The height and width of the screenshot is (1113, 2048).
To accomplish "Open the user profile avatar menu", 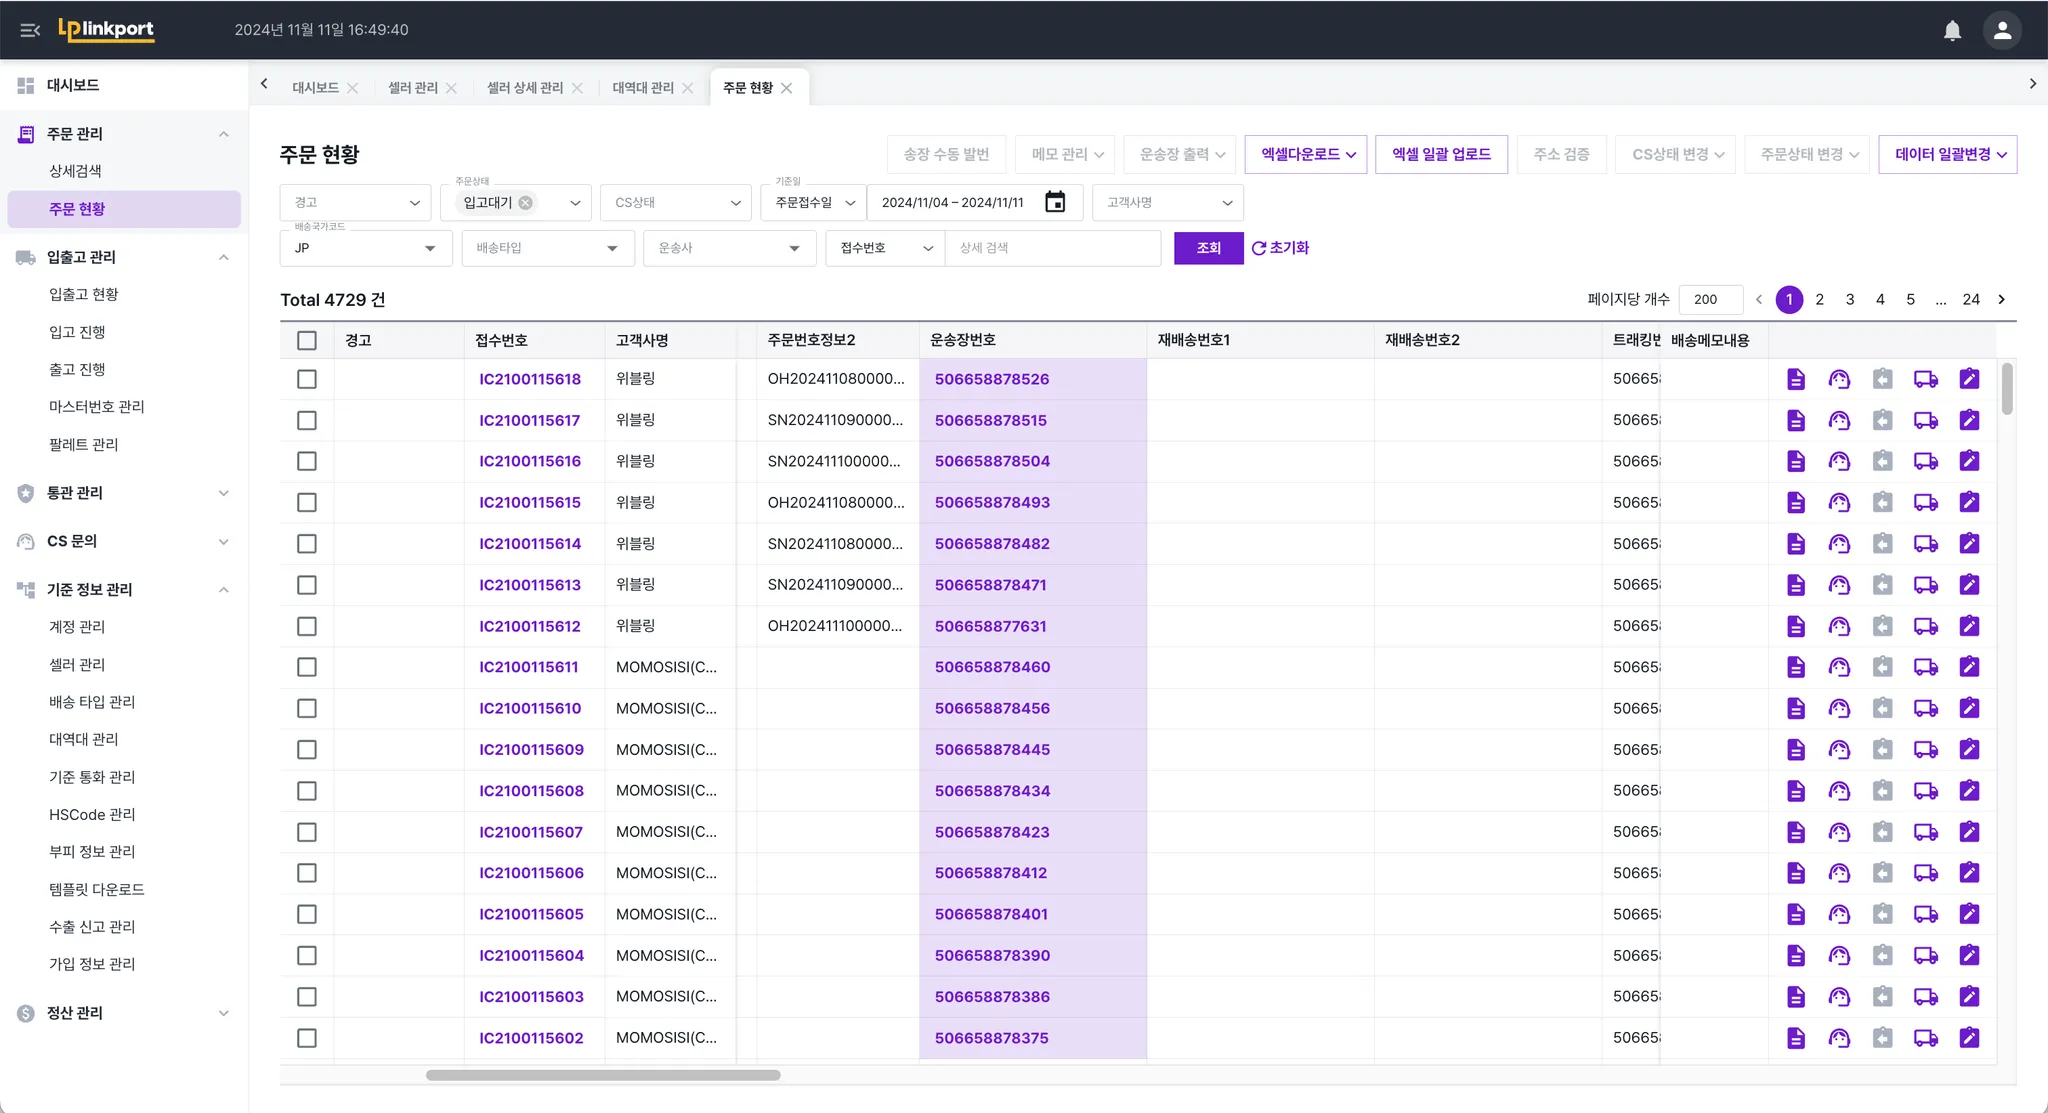I will [x=2001, y=30].
